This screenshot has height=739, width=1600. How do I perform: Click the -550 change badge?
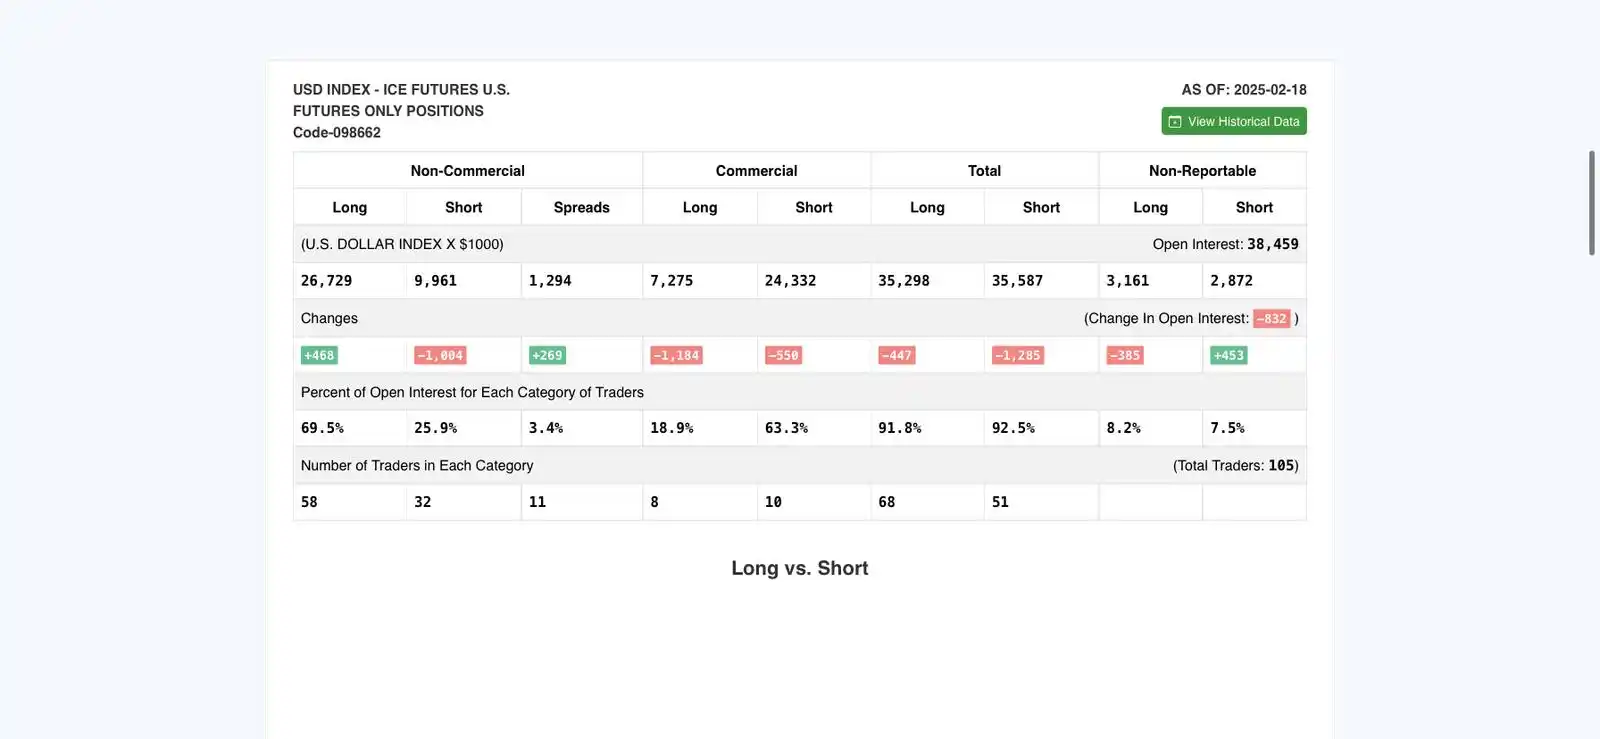(783, 355)
